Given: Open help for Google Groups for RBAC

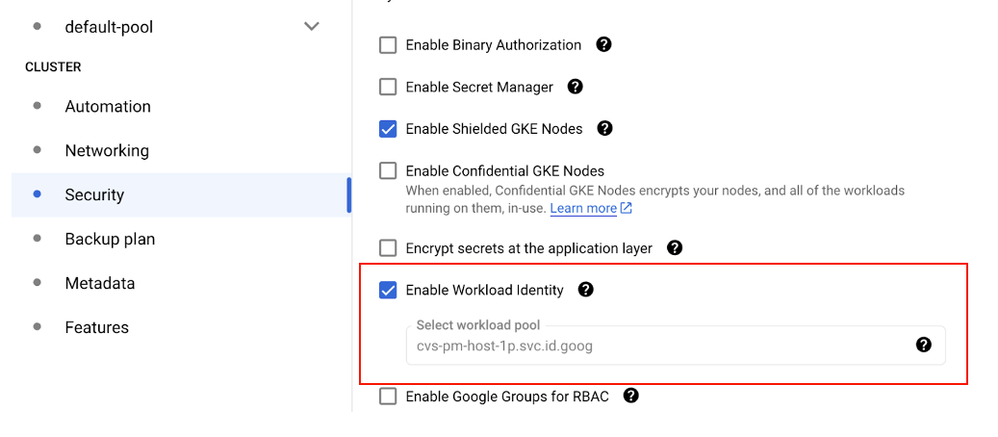Looking at the screenshot, I should (631, 396).
